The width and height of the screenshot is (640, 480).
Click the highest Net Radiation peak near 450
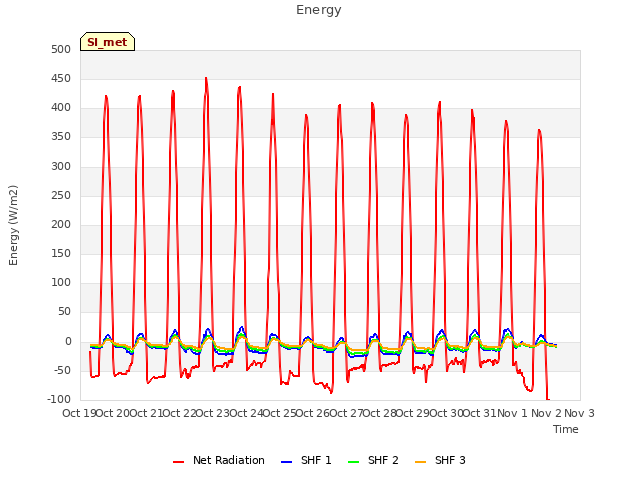[x=206, y=78]
